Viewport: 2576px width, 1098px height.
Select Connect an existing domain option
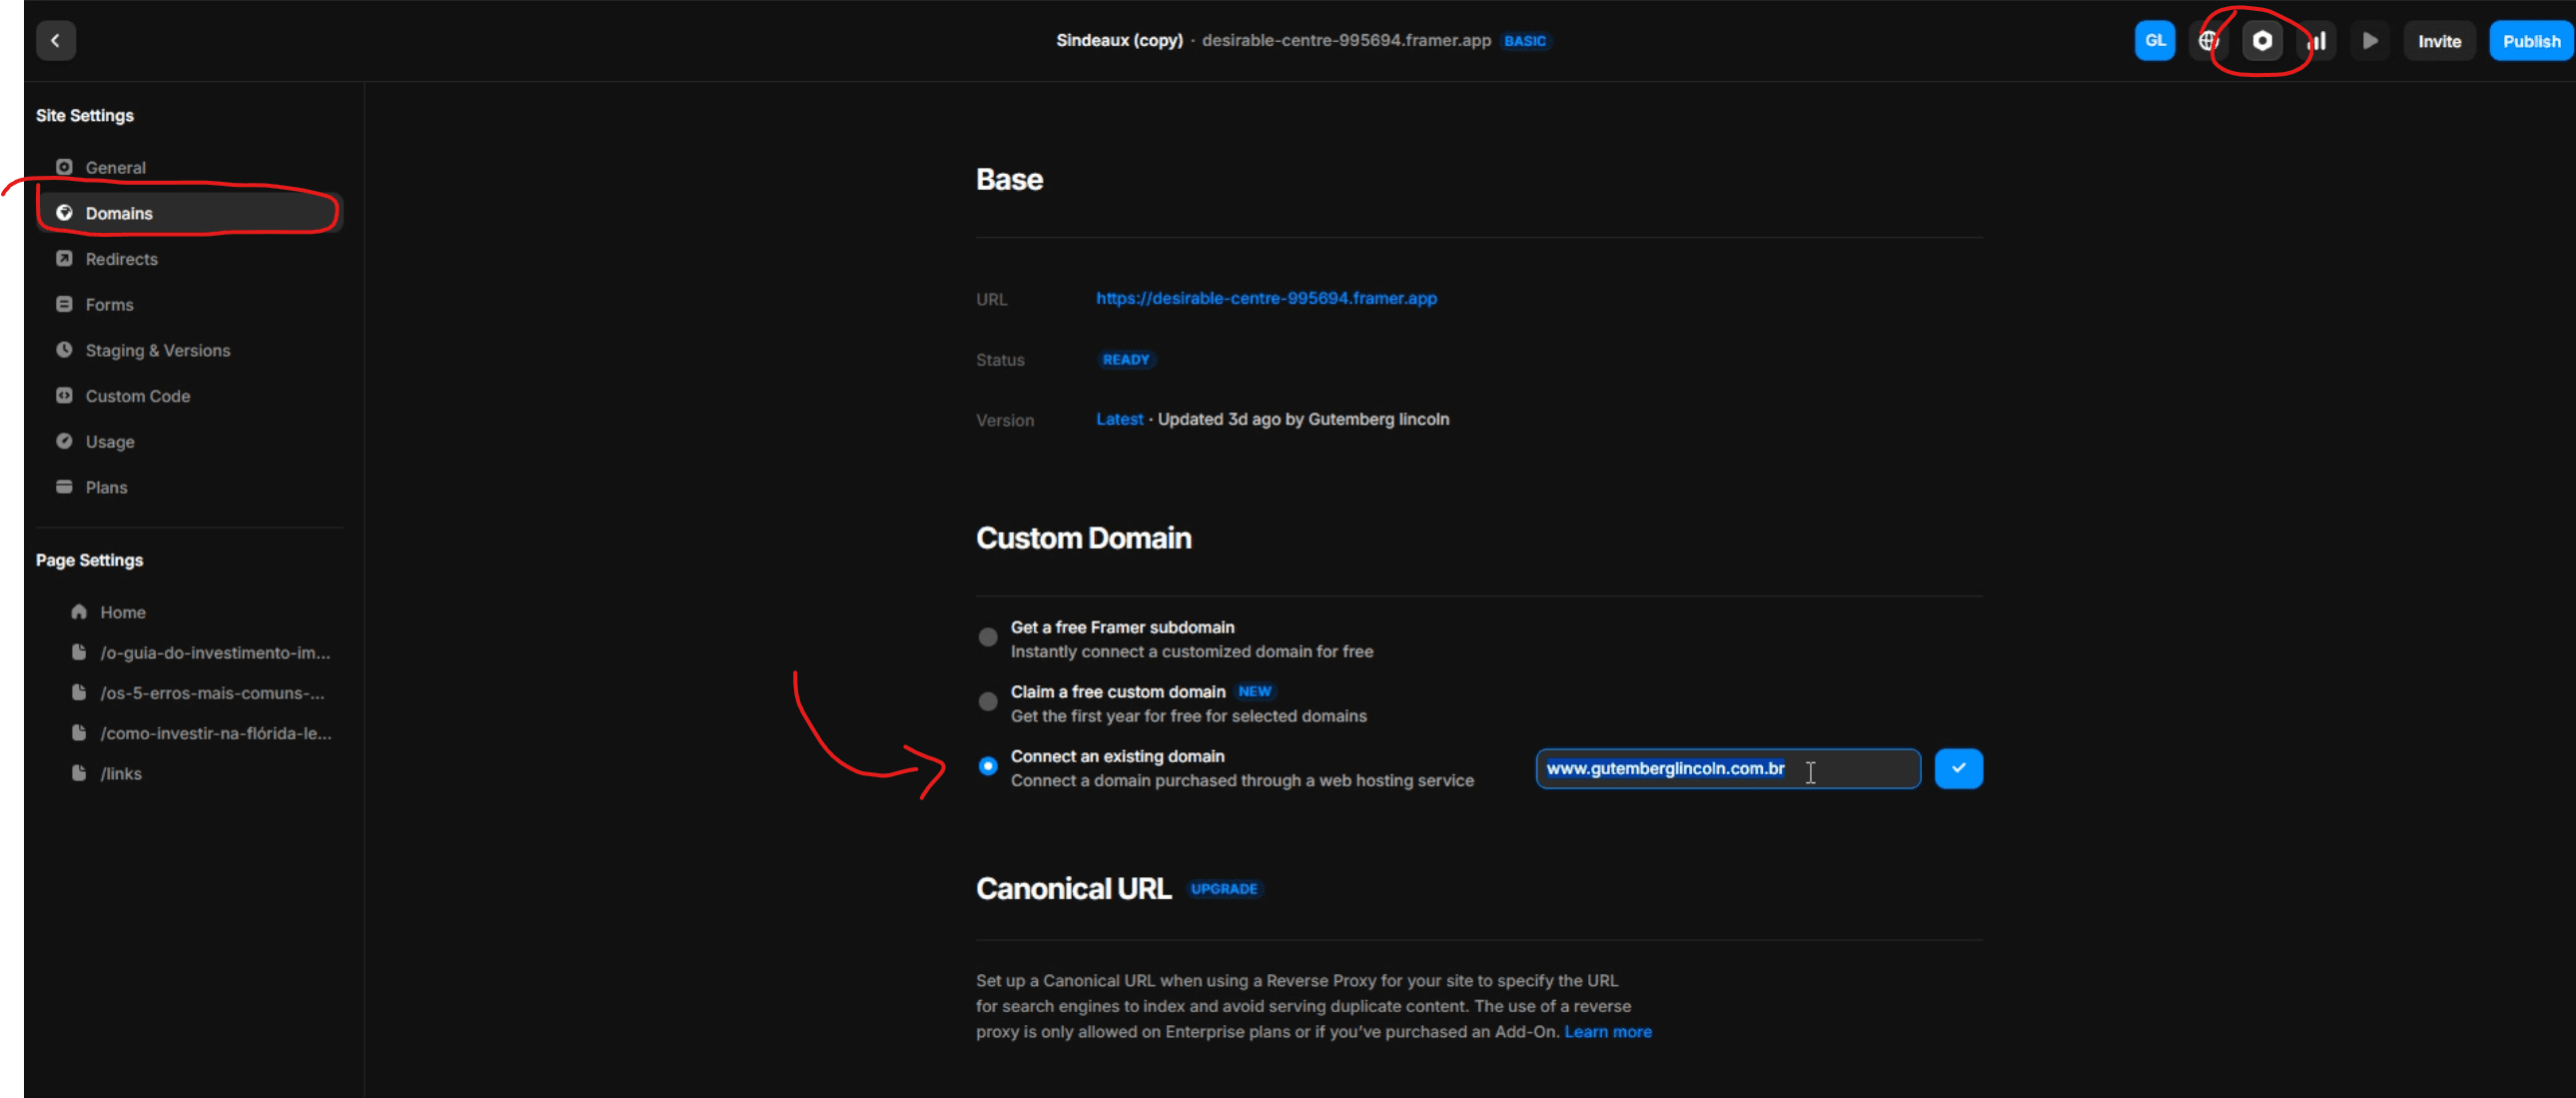pos(987,766)
